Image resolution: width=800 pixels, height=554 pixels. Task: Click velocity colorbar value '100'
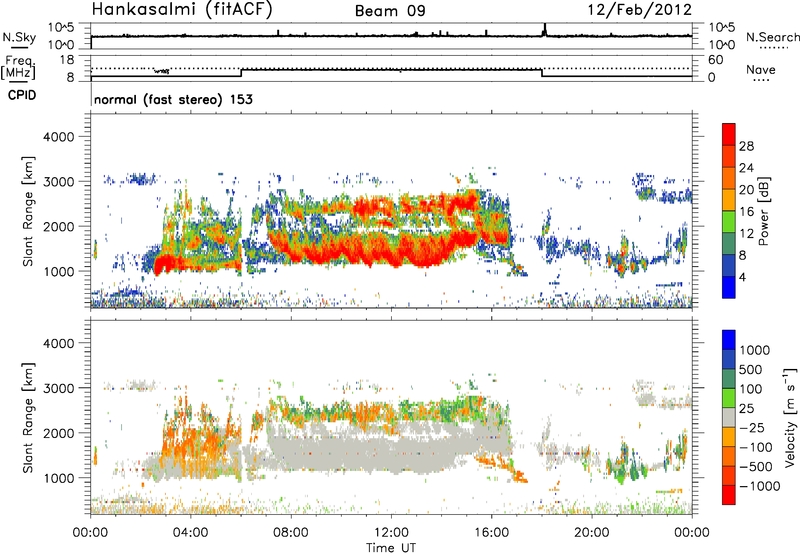point(751,389)
